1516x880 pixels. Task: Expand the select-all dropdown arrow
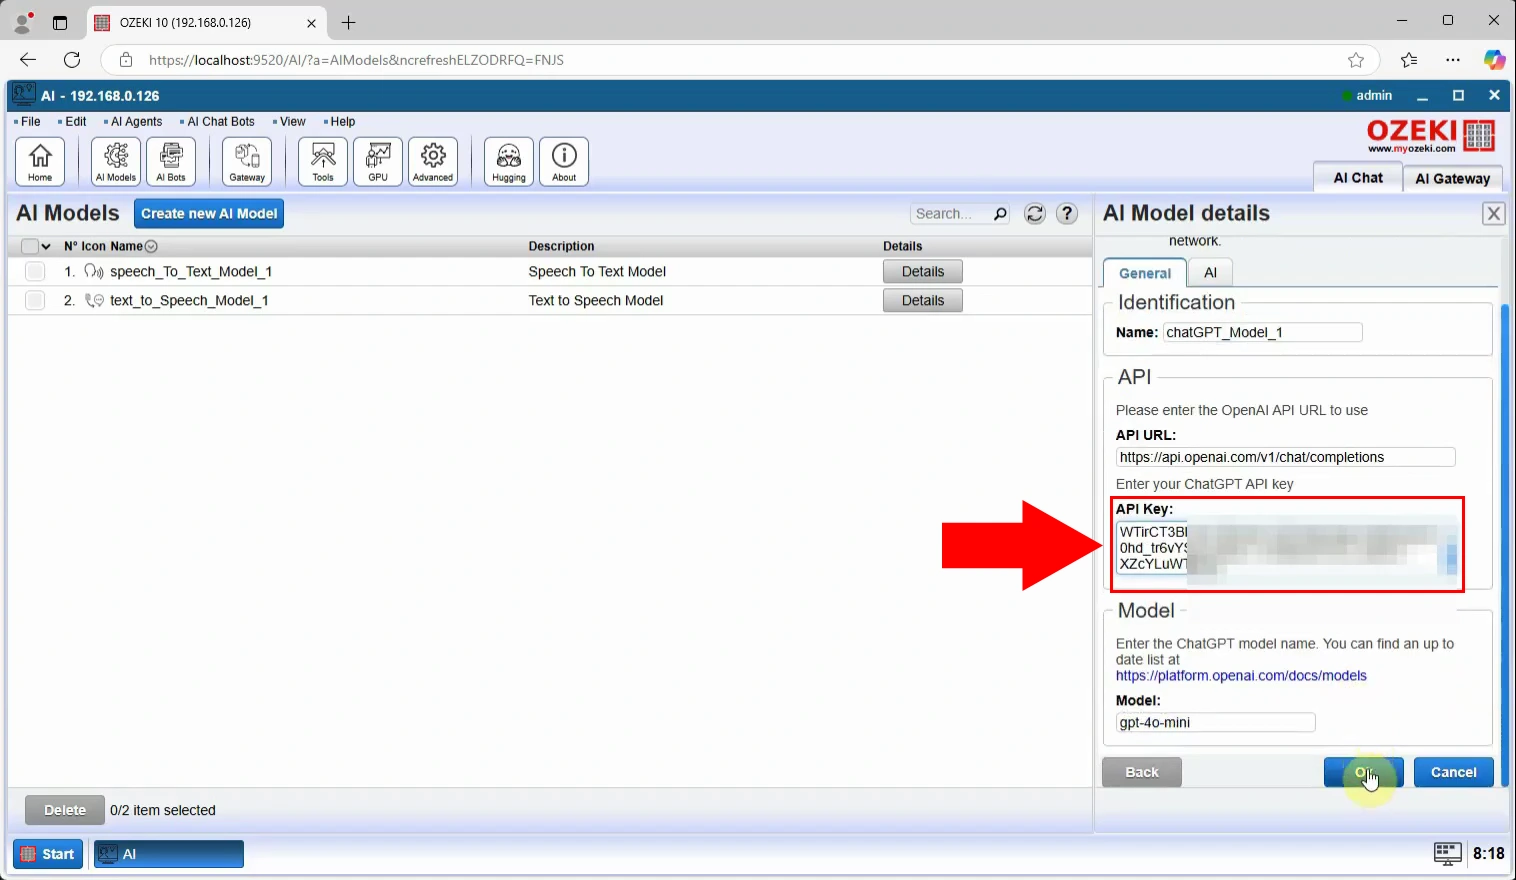(46, 246)
